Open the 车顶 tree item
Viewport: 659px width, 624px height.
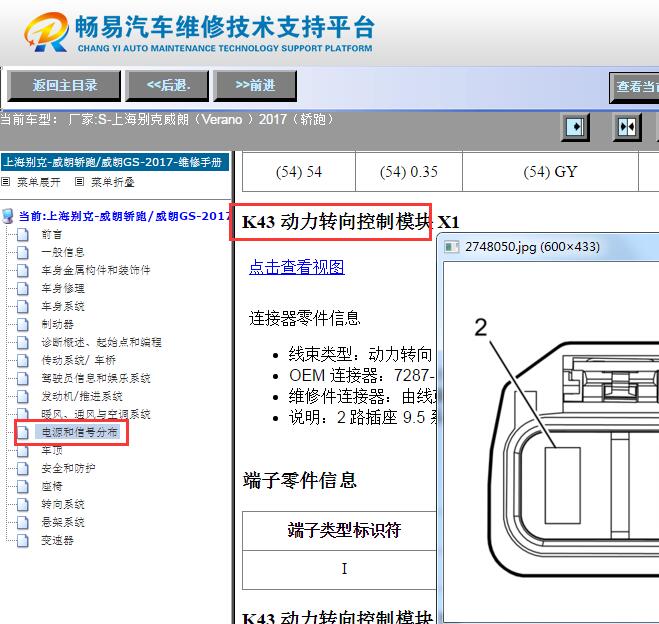click(x=52, y=450)
